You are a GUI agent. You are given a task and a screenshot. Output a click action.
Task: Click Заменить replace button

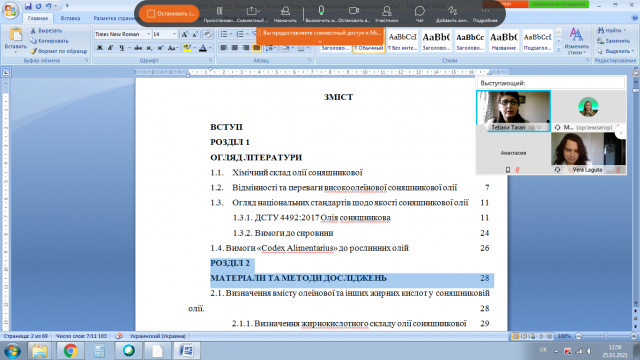pyautogui.click(x=613, y=41)
